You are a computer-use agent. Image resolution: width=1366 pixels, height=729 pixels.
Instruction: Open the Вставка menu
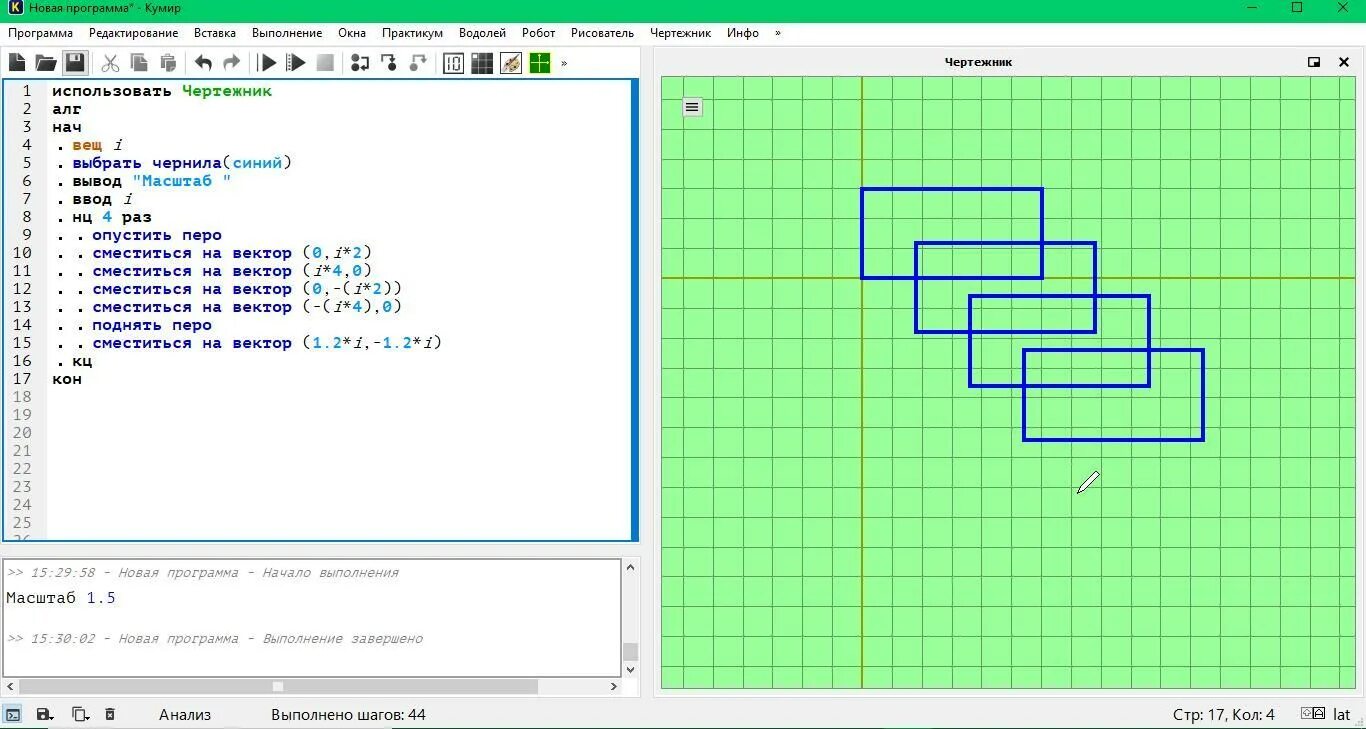click(215, 33)
